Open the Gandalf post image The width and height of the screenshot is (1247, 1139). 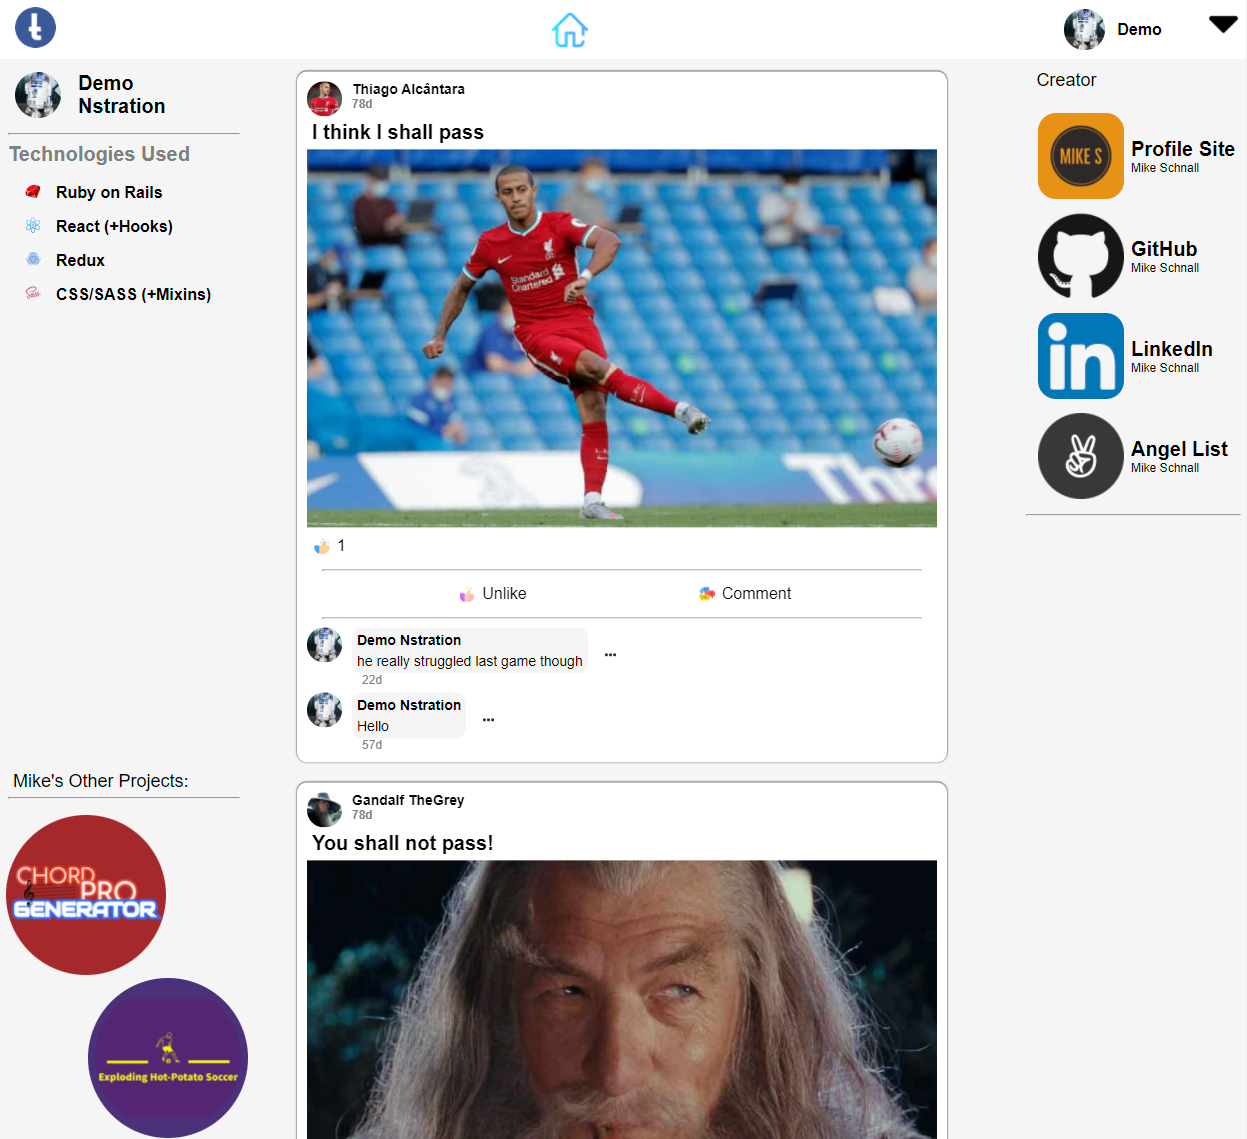tap(622, 999)
